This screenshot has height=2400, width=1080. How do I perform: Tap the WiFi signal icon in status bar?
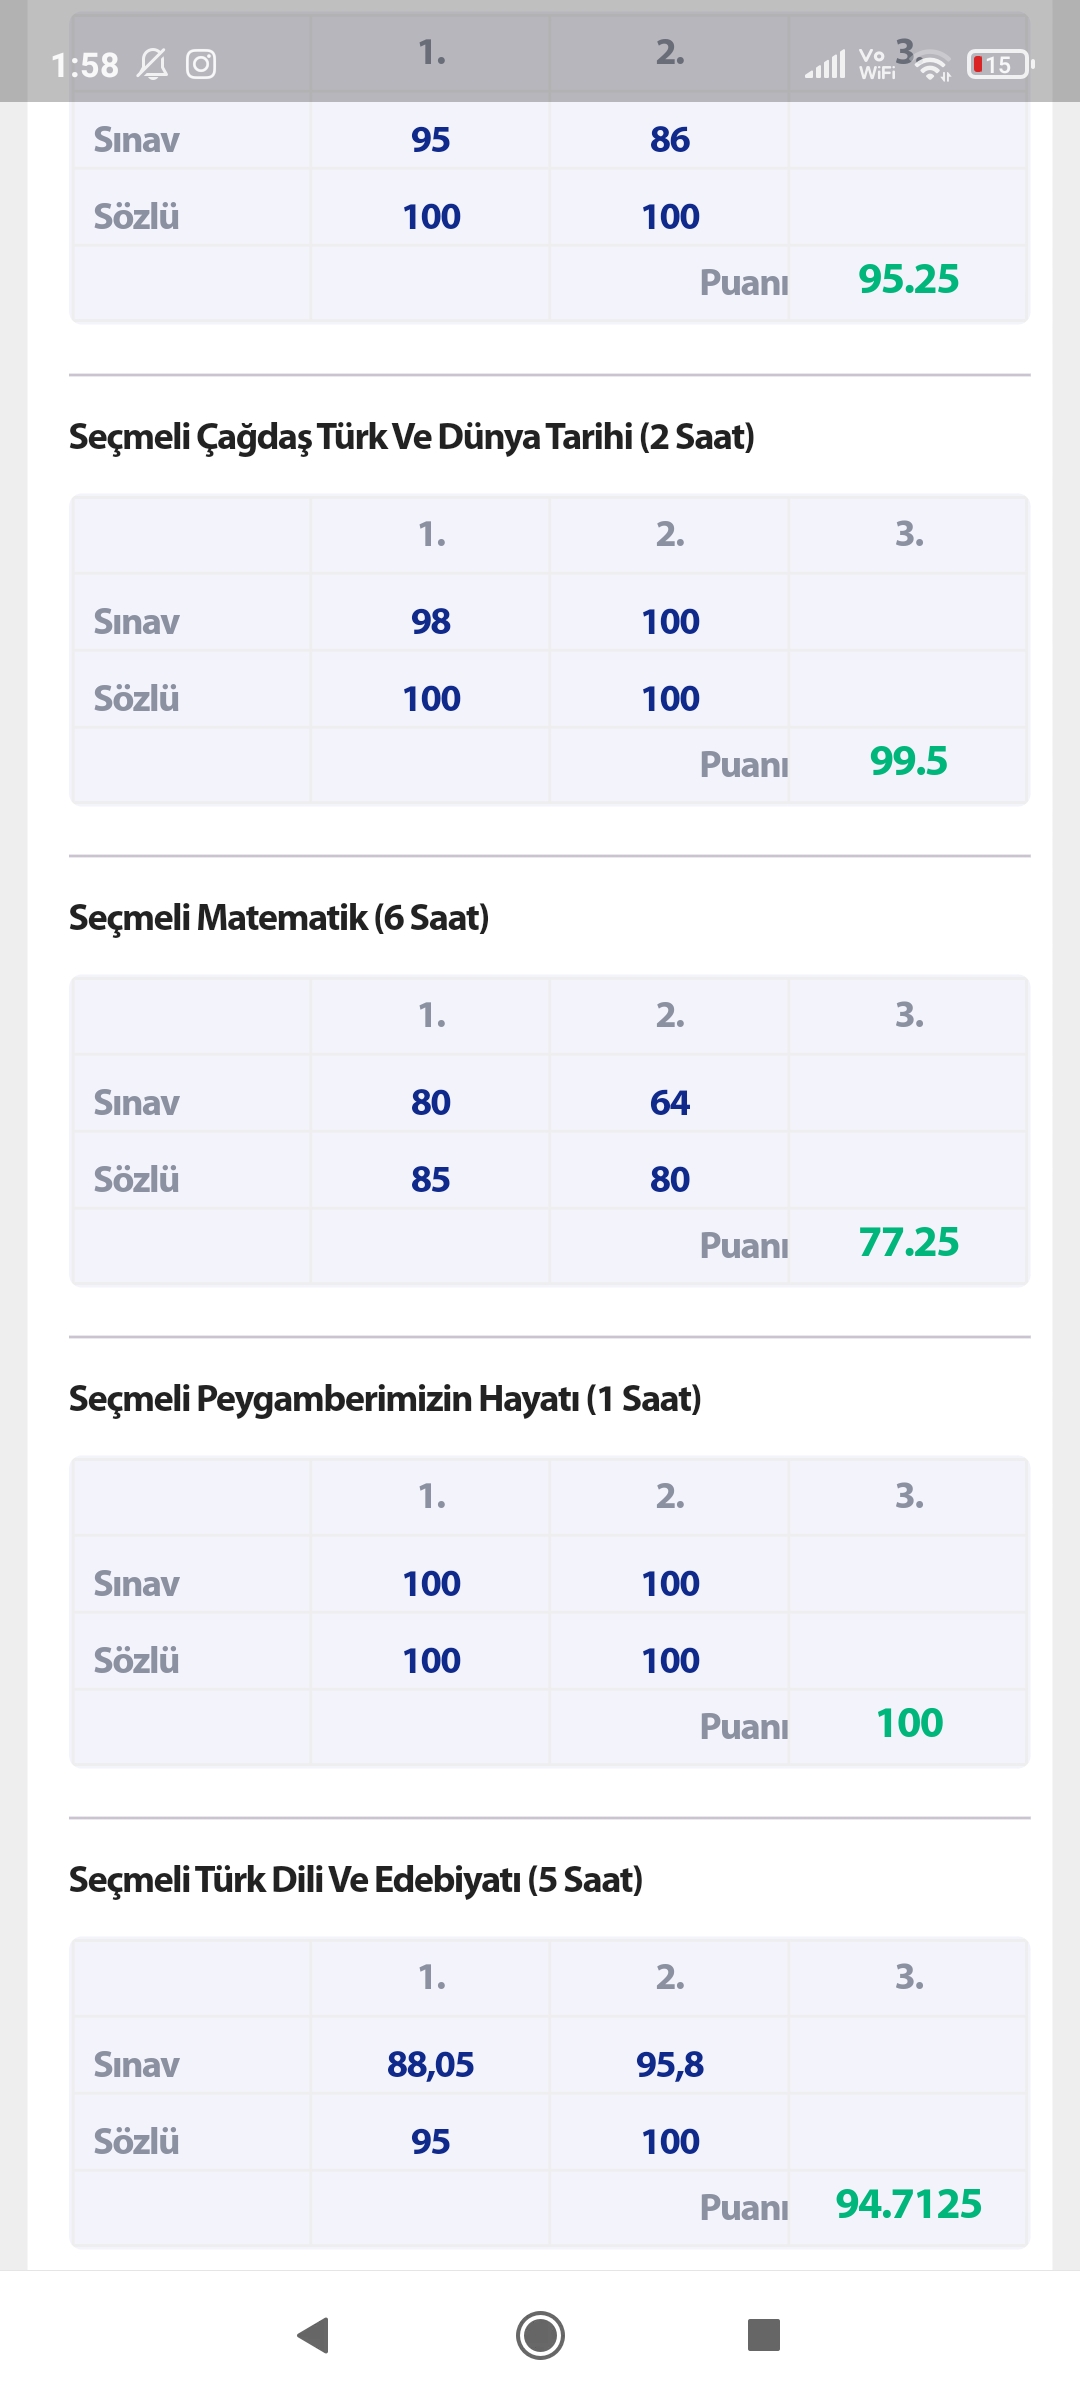click(933, 66)
